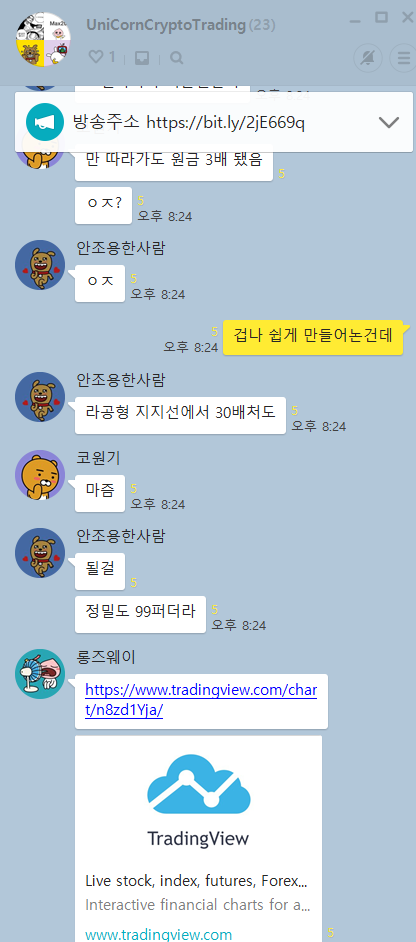Viewport: 416px width, 942px height.
Task: Open the tradingview.com chart link
Action: 201,700
